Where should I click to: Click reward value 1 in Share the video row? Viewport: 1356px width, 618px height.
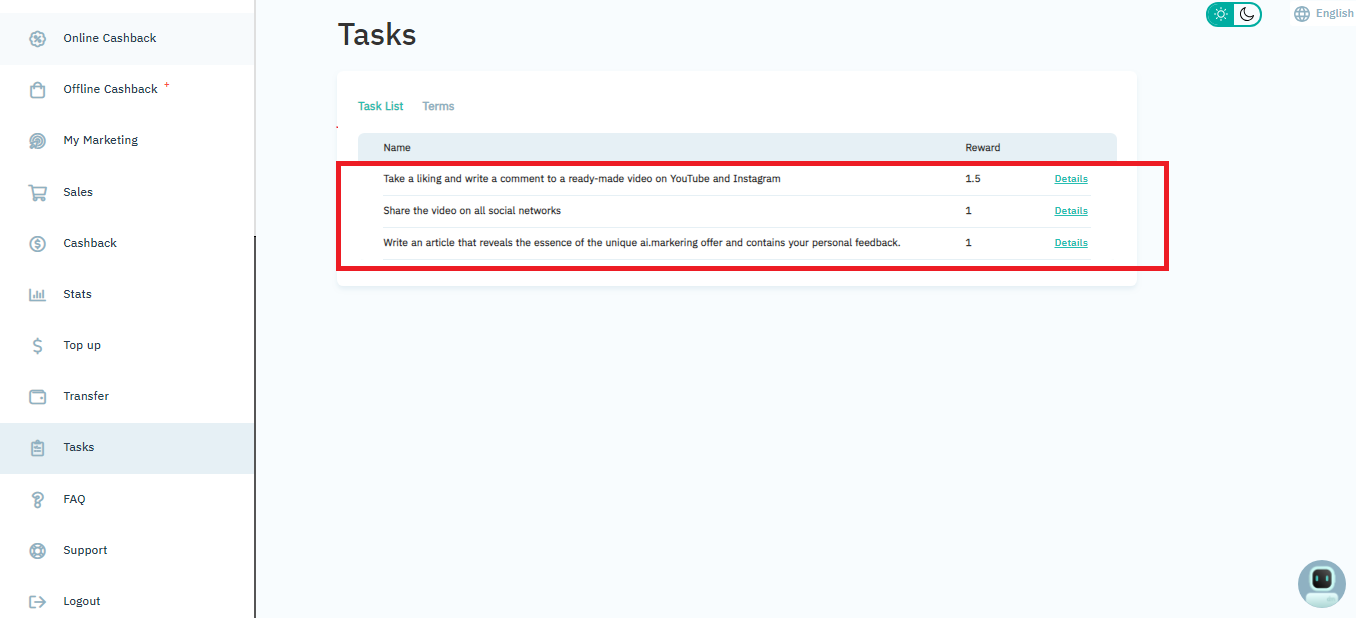pos(968,211)
